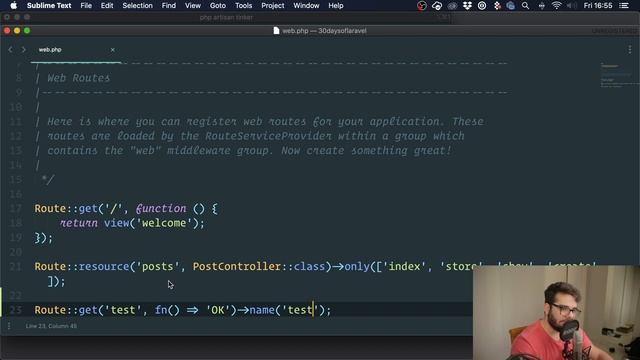Select the web.php tab
The image size is (640, 360).
pos(76,50)
